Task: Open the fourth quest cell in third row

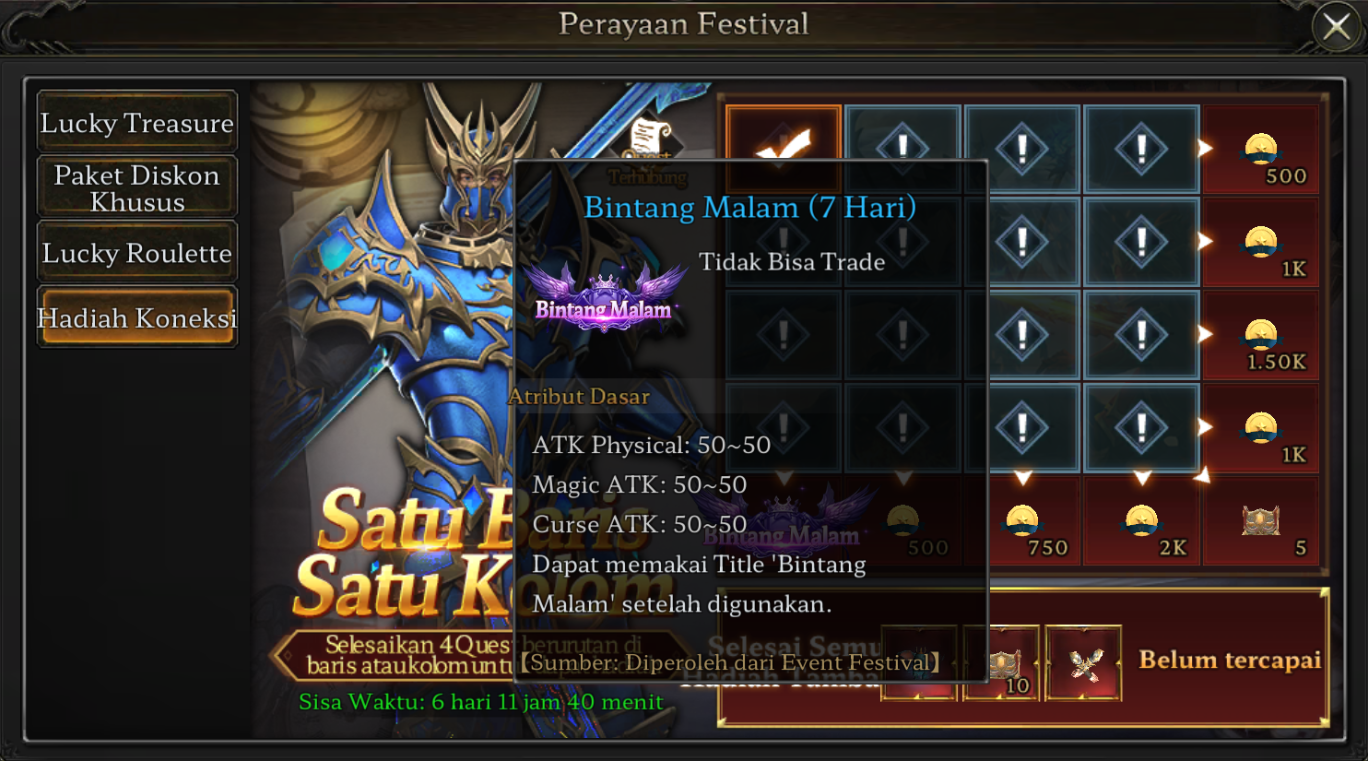Action: [x=1142, y=335]
